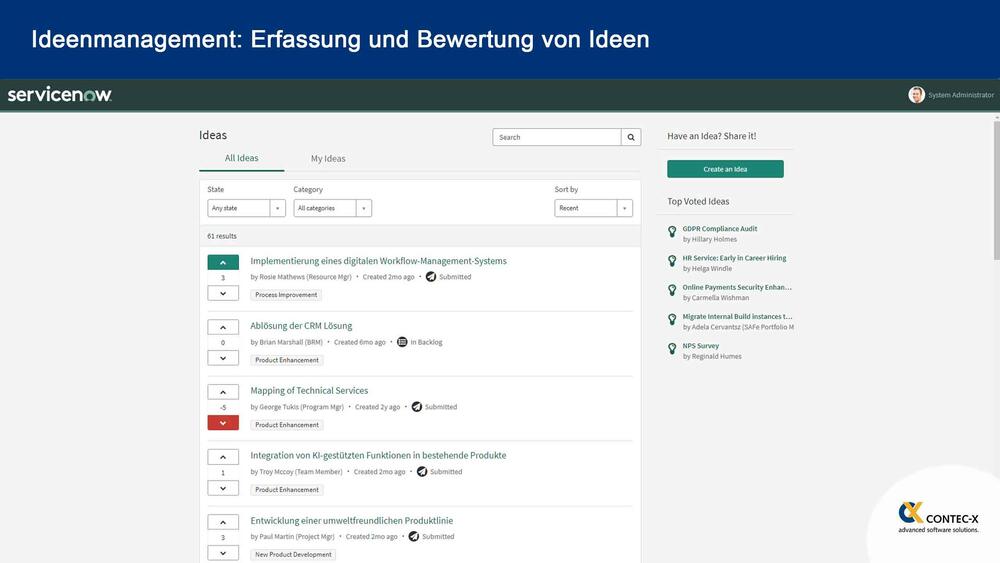This screenshot has width=1000, height=563.
Task: Expand the All categories dropdown
Action: pyautogui.click(x=332, y=208)
